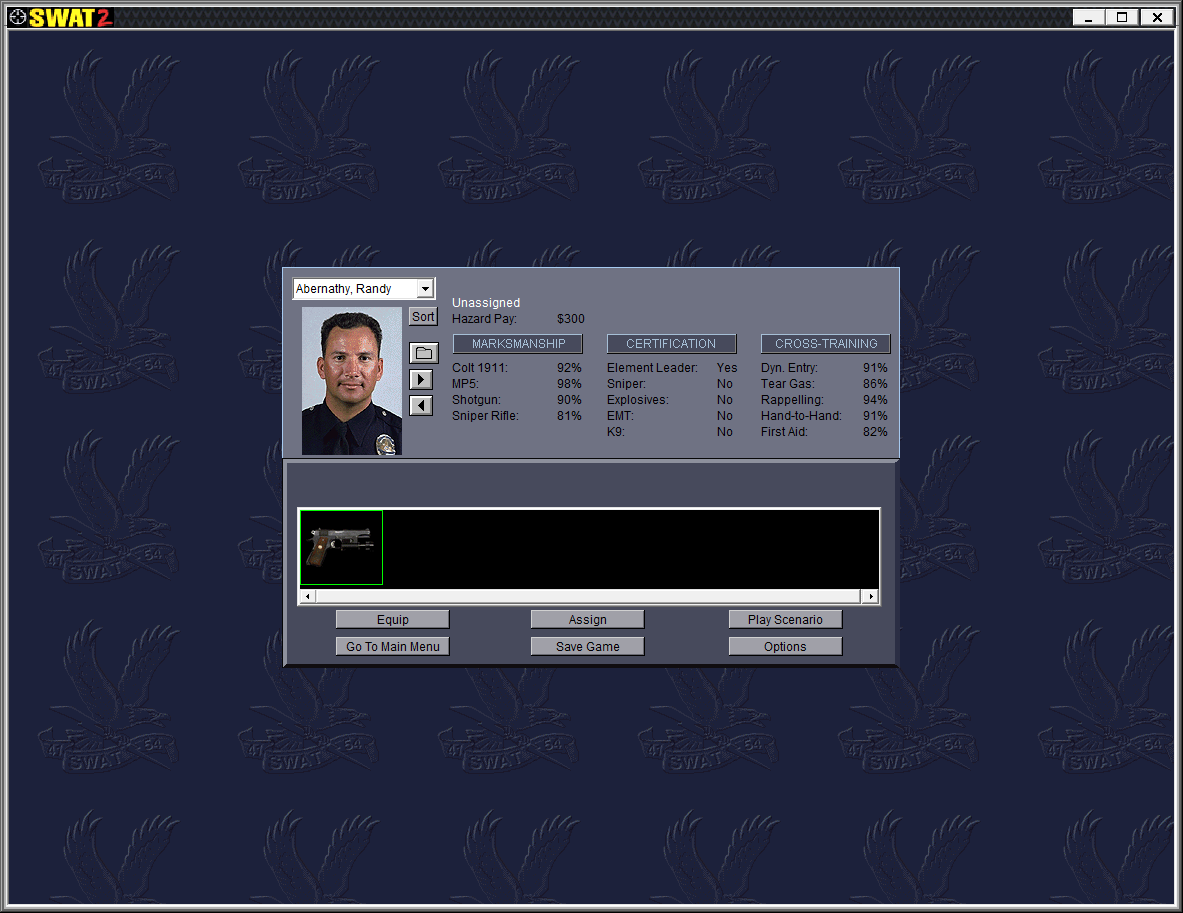This screenshot has height=913, width=1183.
Task: Open the CERTIFICATION section
Action: [x=671, y=344]
